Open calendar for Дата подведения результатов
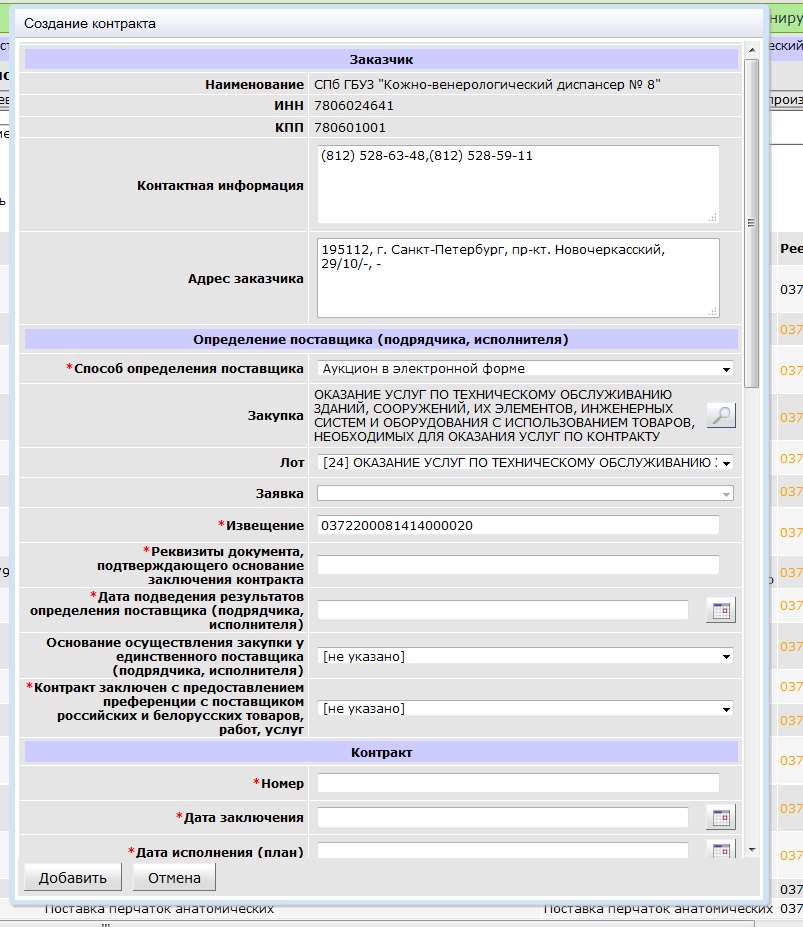The height and width of the screenshot is (927, 803). 721,610
